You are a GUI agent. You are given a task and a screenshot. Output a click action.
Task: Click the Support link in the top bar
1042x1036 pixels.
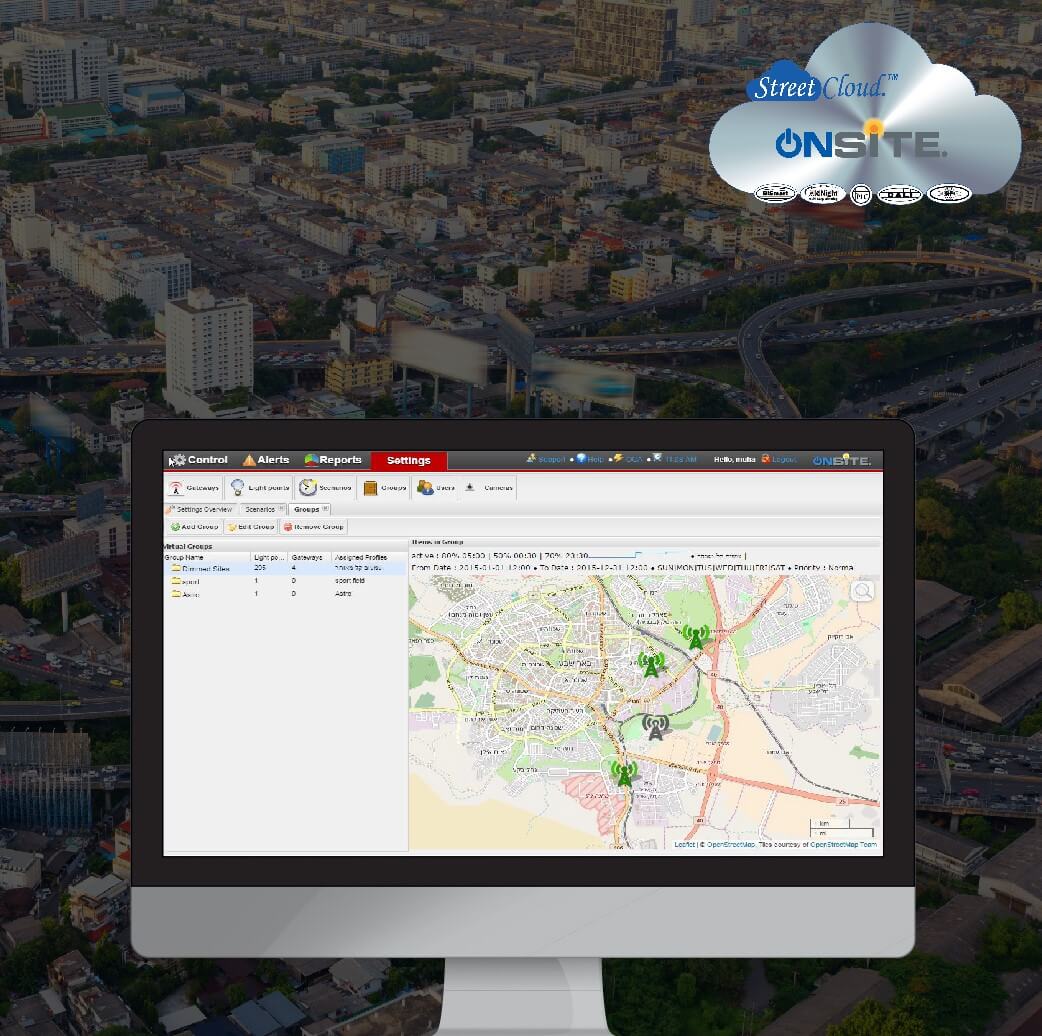(x=546, y=459)
